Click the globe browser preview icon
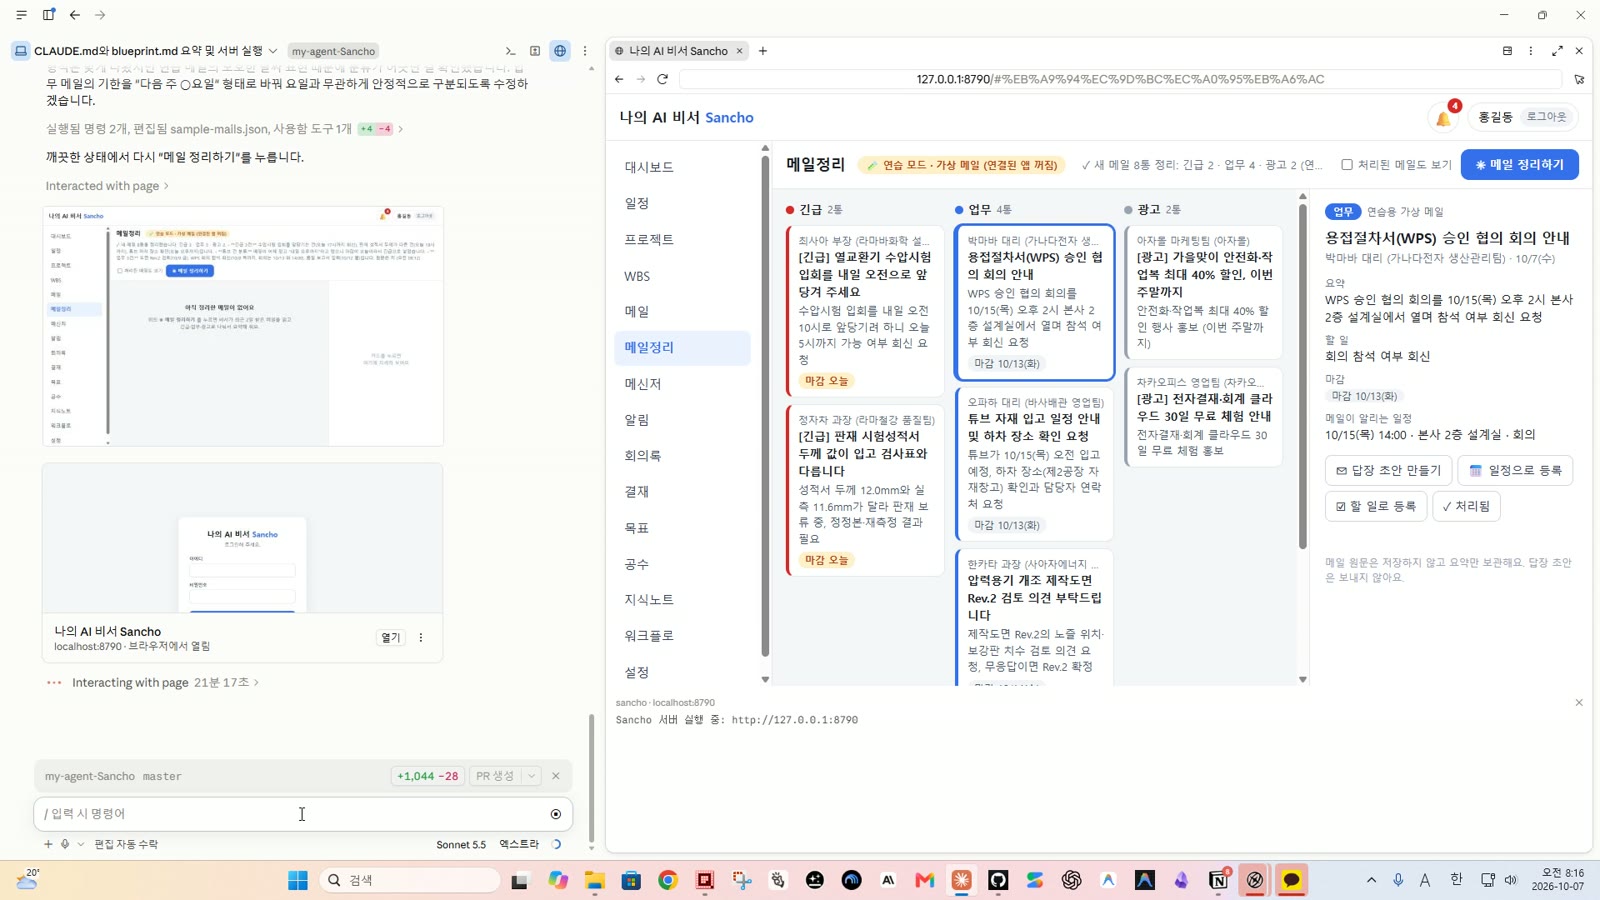This screenshot has height=900, width=1600. (560, 51)
